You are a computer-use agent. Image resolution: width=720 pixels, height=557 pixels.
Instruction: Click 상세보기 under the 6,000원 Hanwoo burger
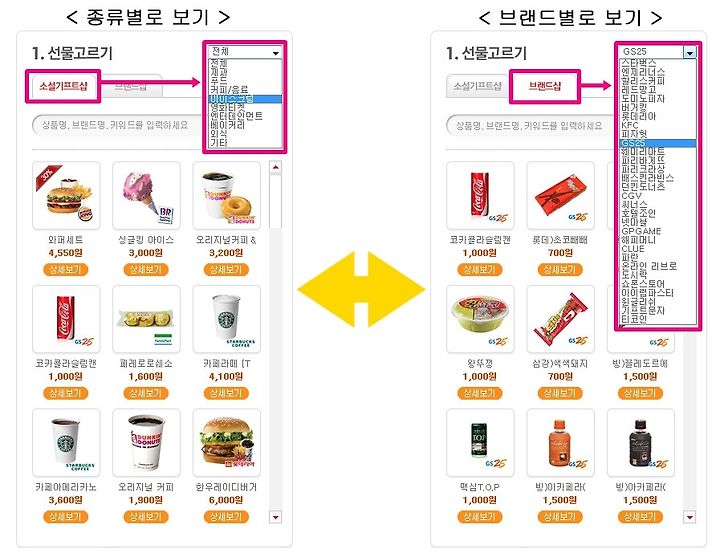click(x=226, y=517)
